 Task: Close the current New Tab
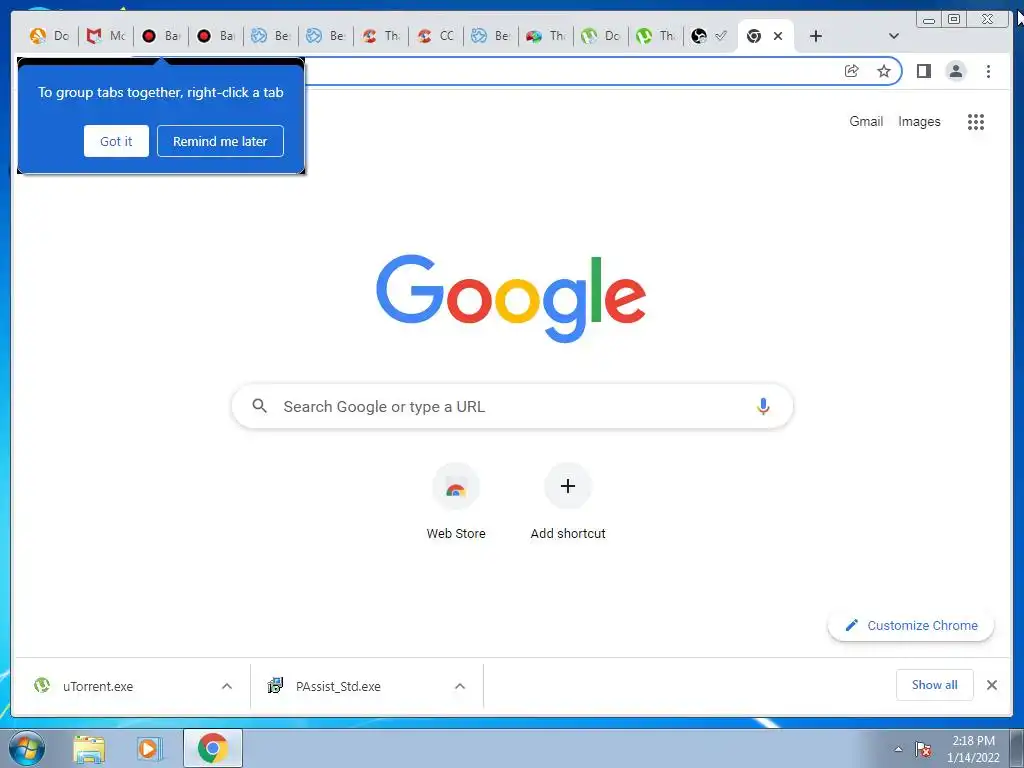(778, 36)
